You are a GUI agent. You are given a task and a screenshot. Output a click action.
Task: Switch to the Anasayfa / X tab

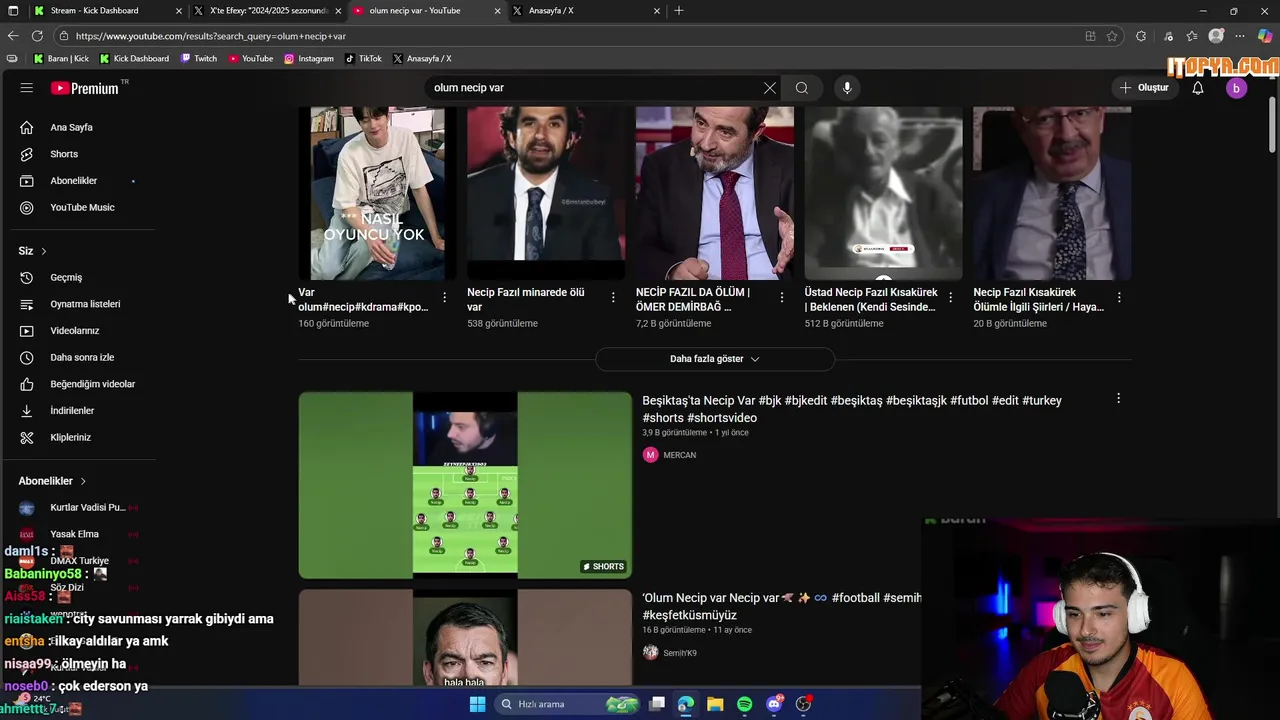(x=586, y=11)
